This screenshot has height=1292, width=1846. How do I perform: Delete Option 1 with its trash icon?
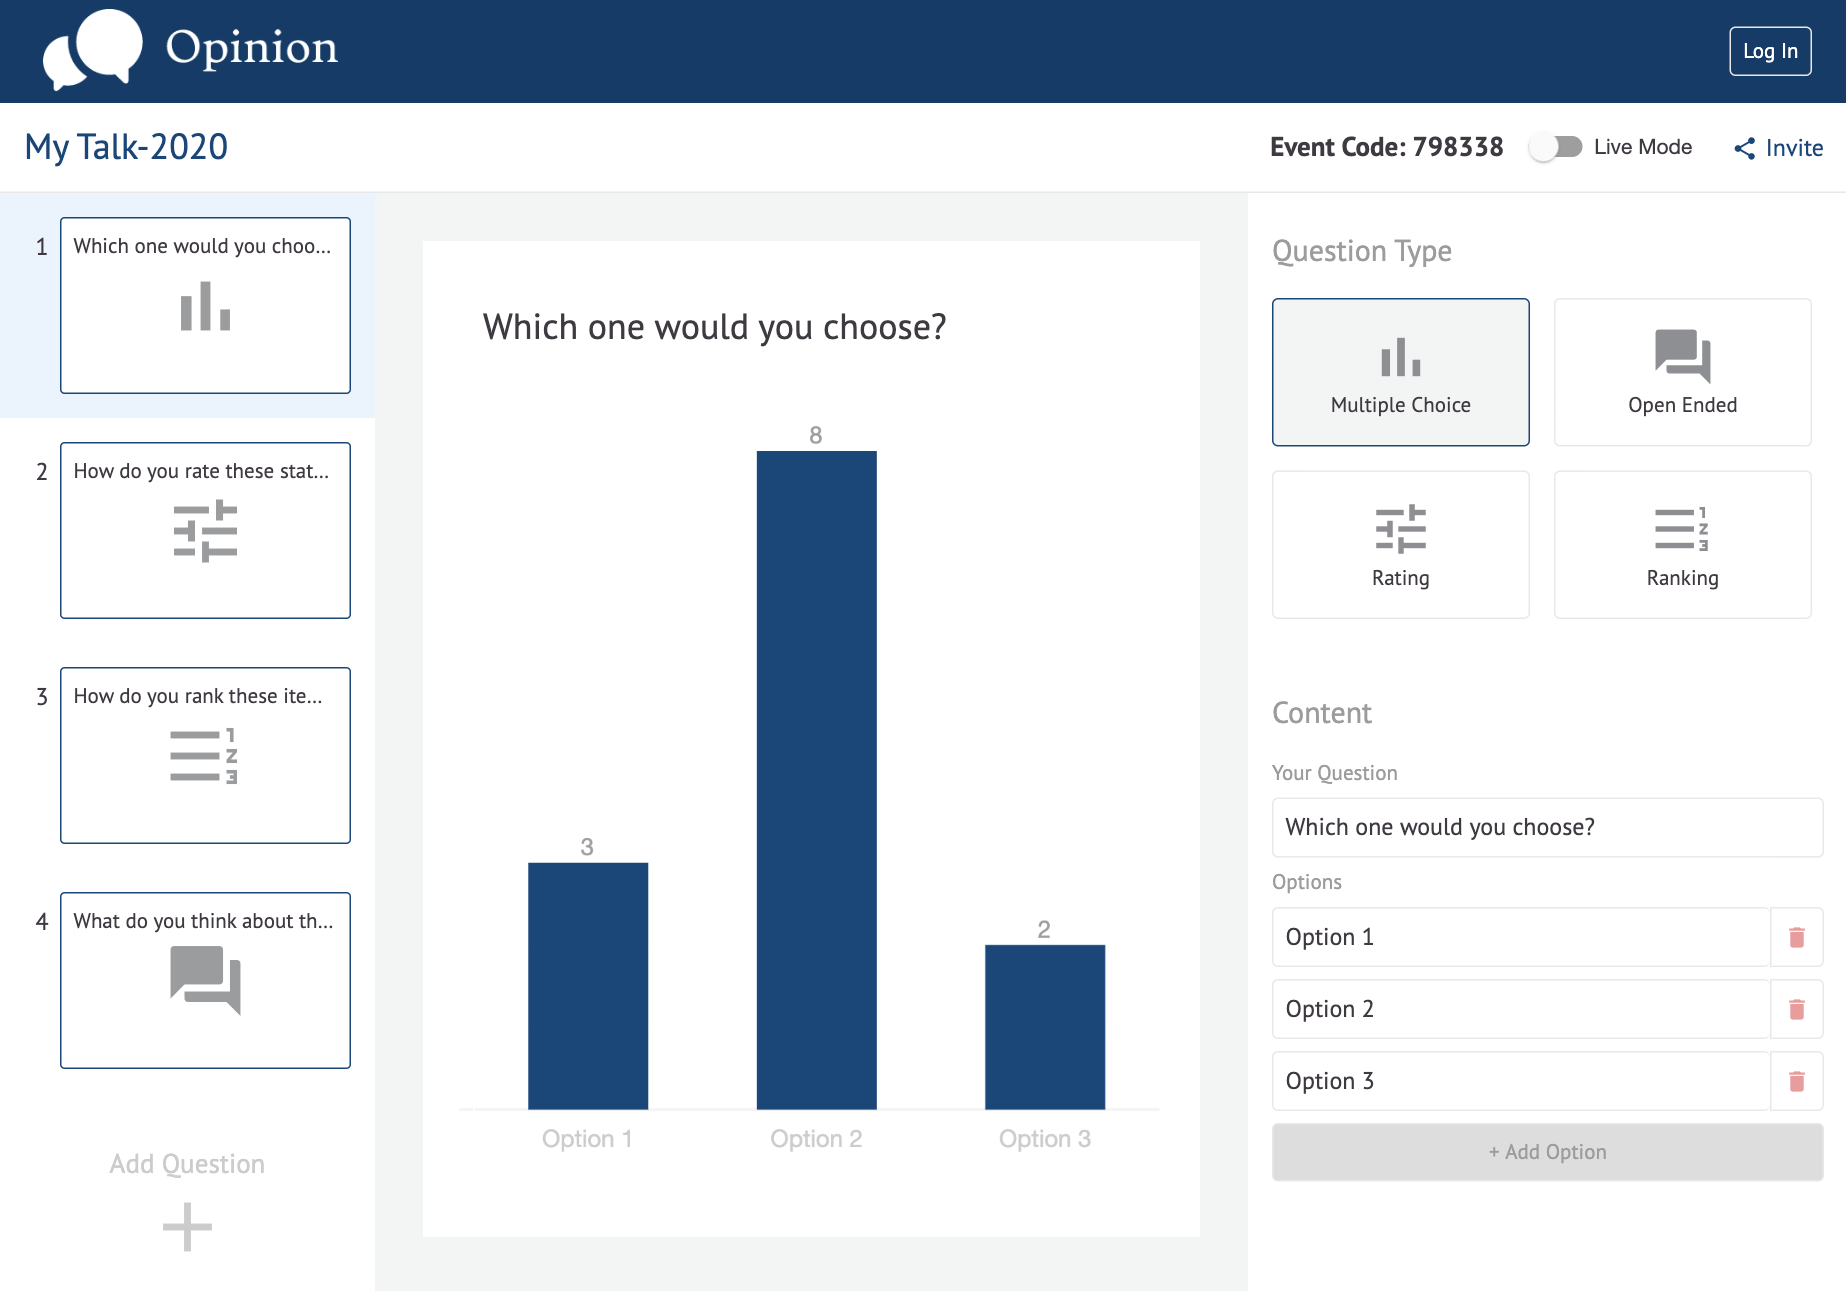(x=1796, y=937)
